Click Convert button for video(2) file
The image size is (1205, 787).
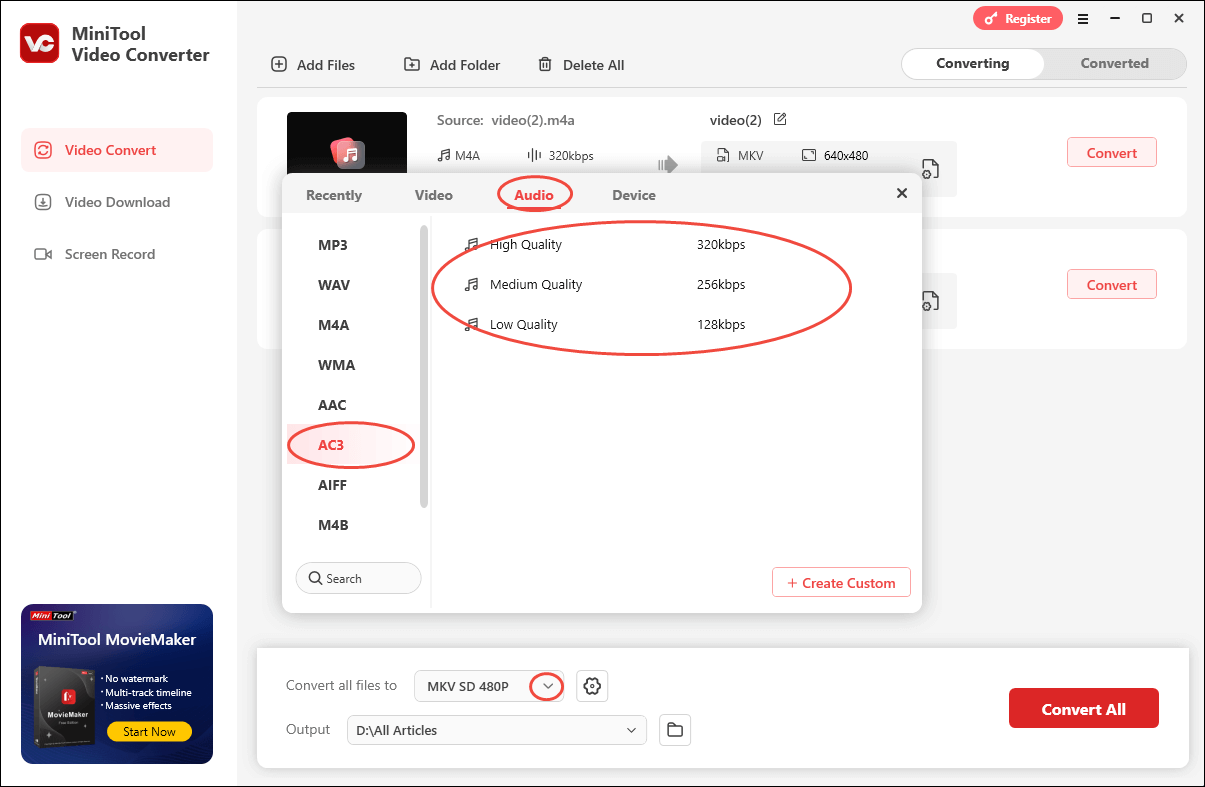pos(1112,153)
